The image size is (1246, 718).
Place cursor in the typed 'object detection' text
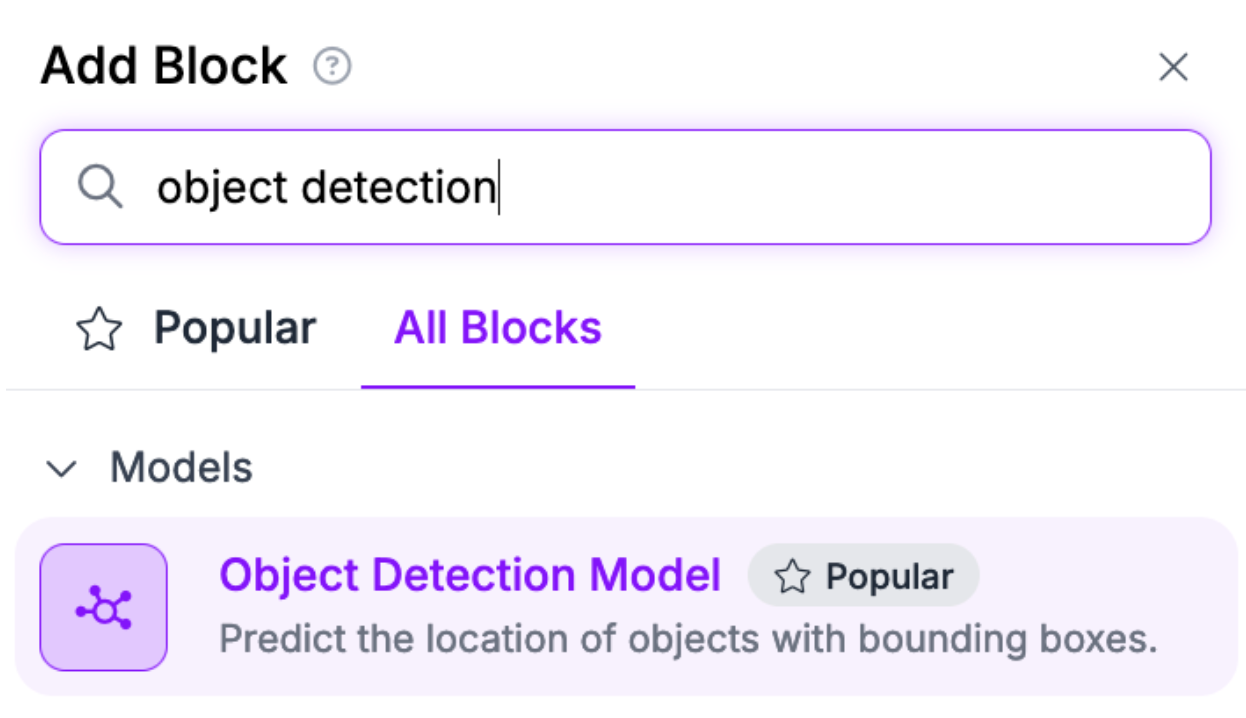pos(325,187)
